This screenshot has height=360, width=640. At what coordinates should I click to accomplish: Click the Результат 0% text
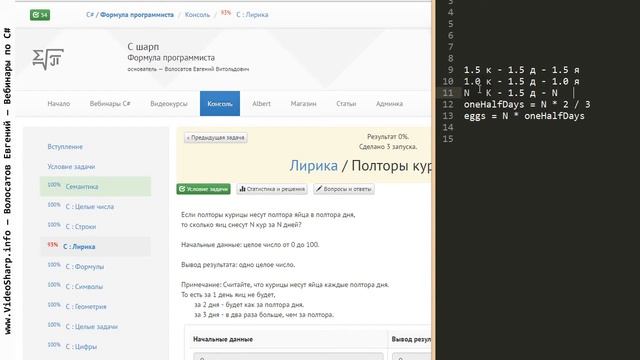(388, 137)
